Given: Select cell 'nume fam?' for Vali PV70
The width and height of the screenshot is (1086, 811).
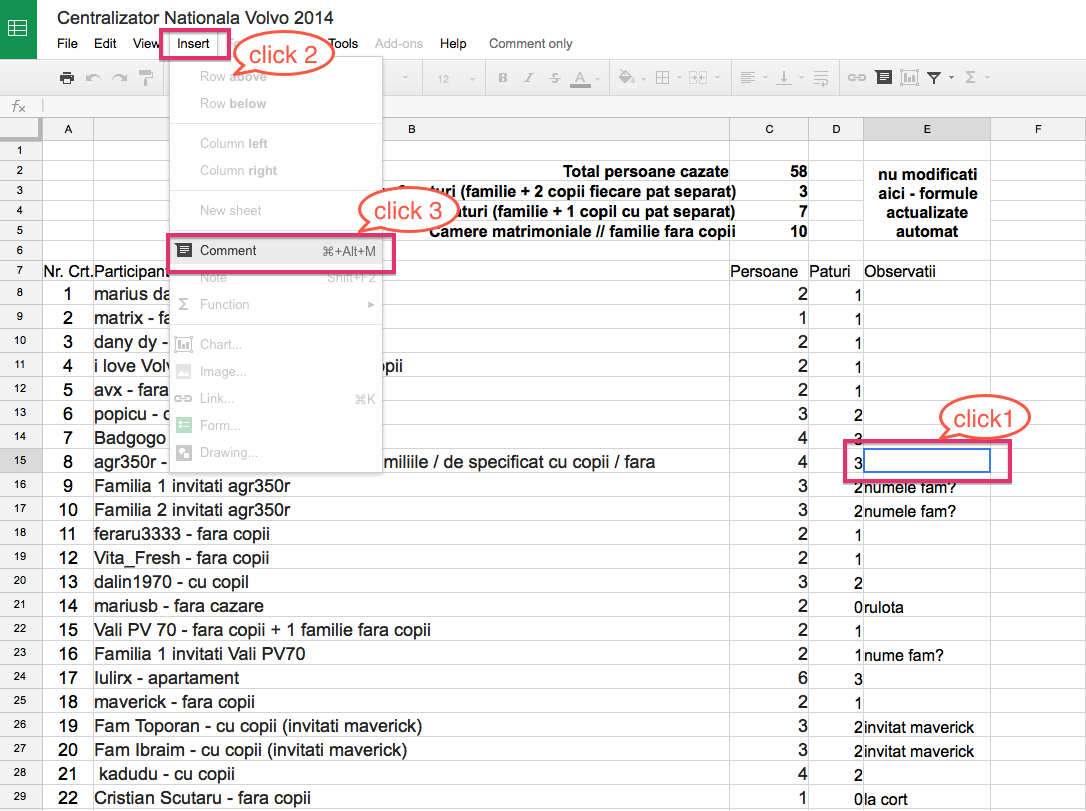Looking at the screenshot, I should click(x=927, y=654).
